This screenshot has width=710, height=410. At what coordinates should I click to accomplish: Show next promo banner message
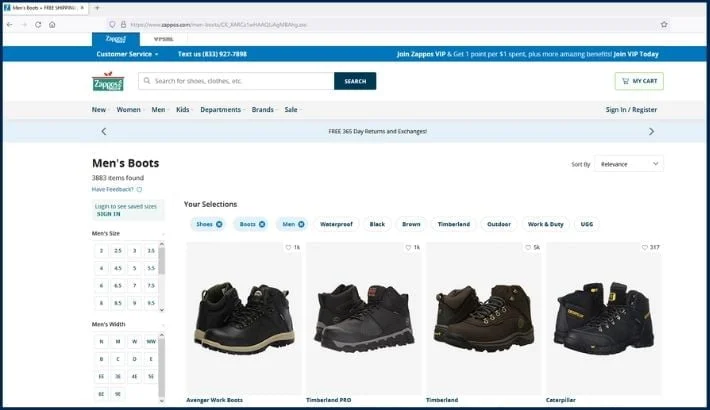point(651,131)
